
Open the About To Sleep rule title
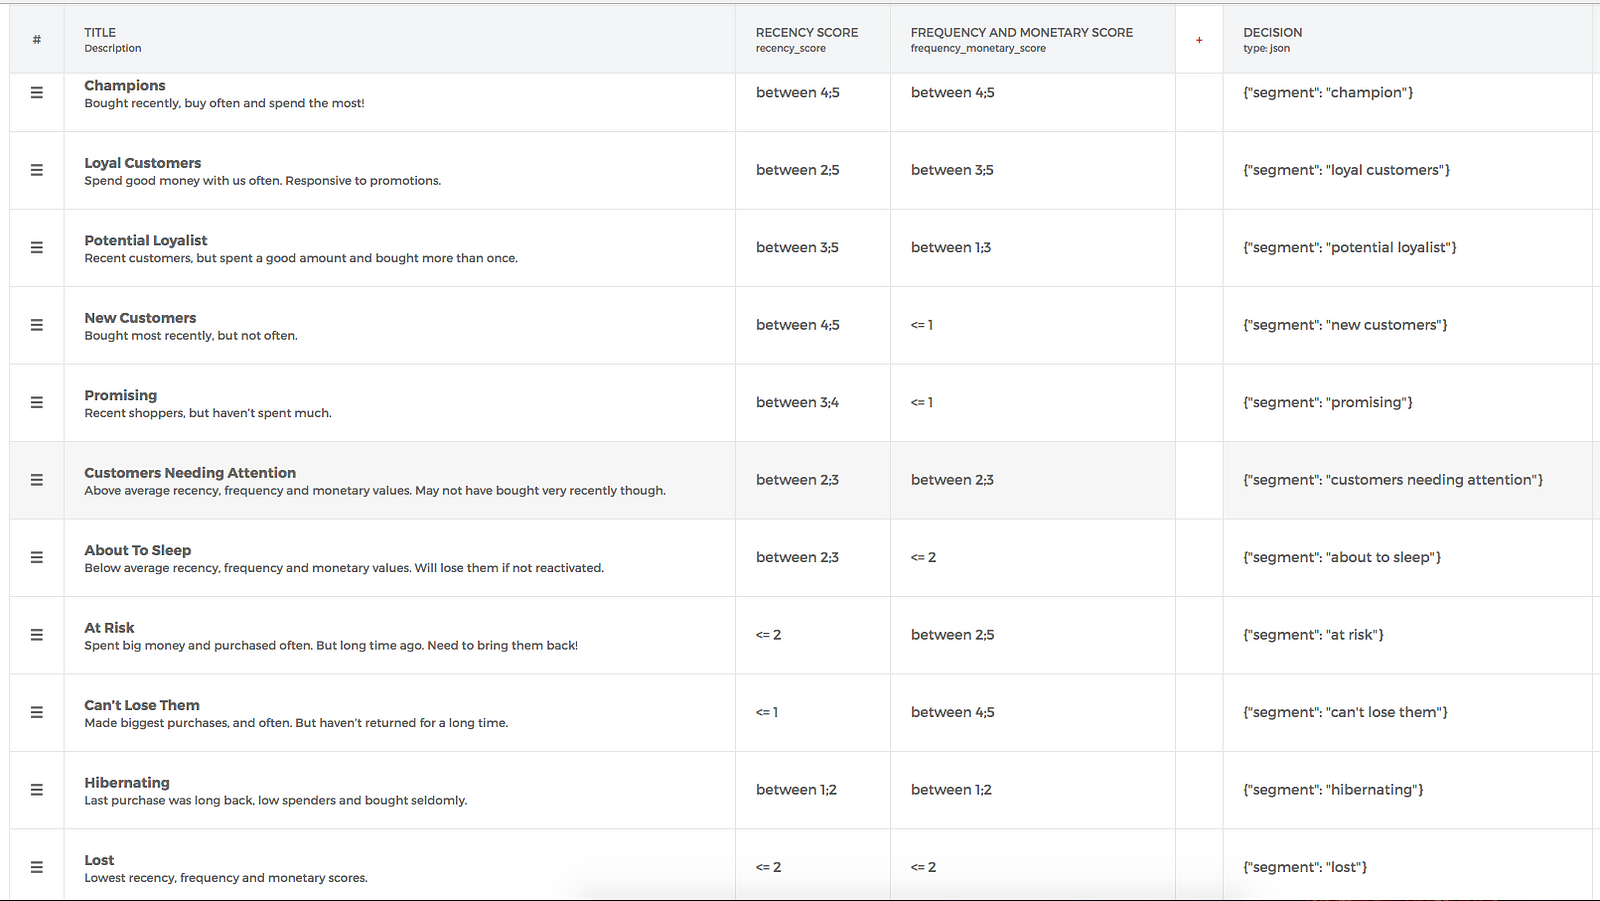click(138, 550)
